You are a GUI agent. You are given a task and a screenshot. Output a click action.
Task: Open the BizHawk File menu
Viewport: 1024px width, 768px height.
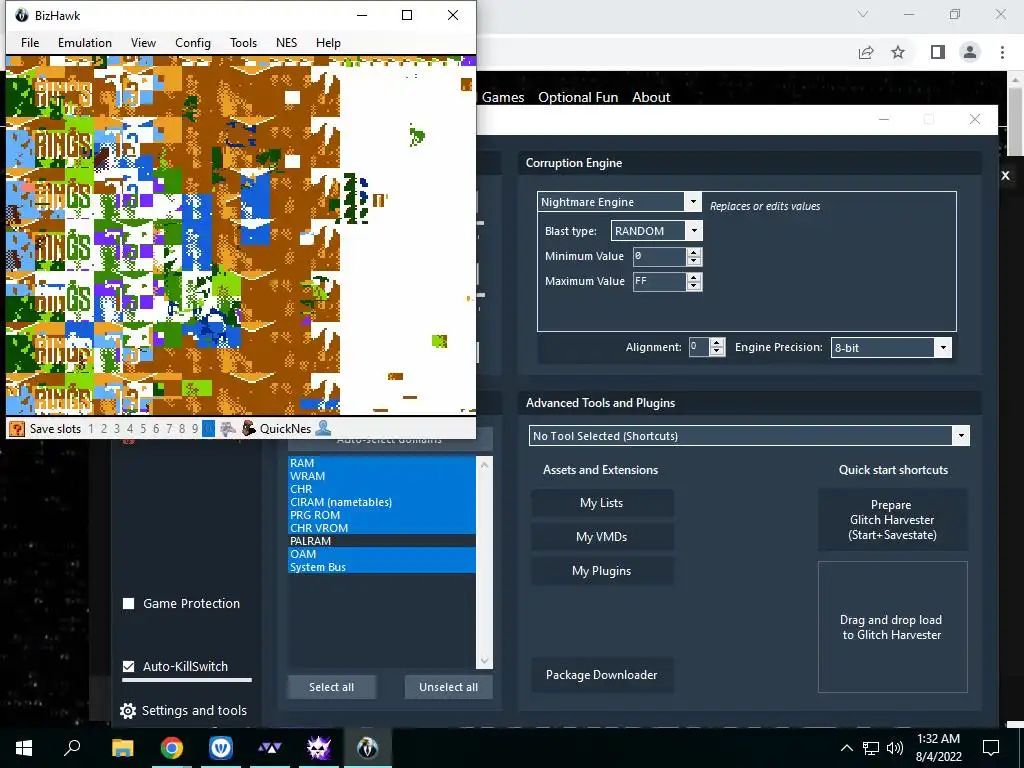pyautogui.click(x=30, y=42)
